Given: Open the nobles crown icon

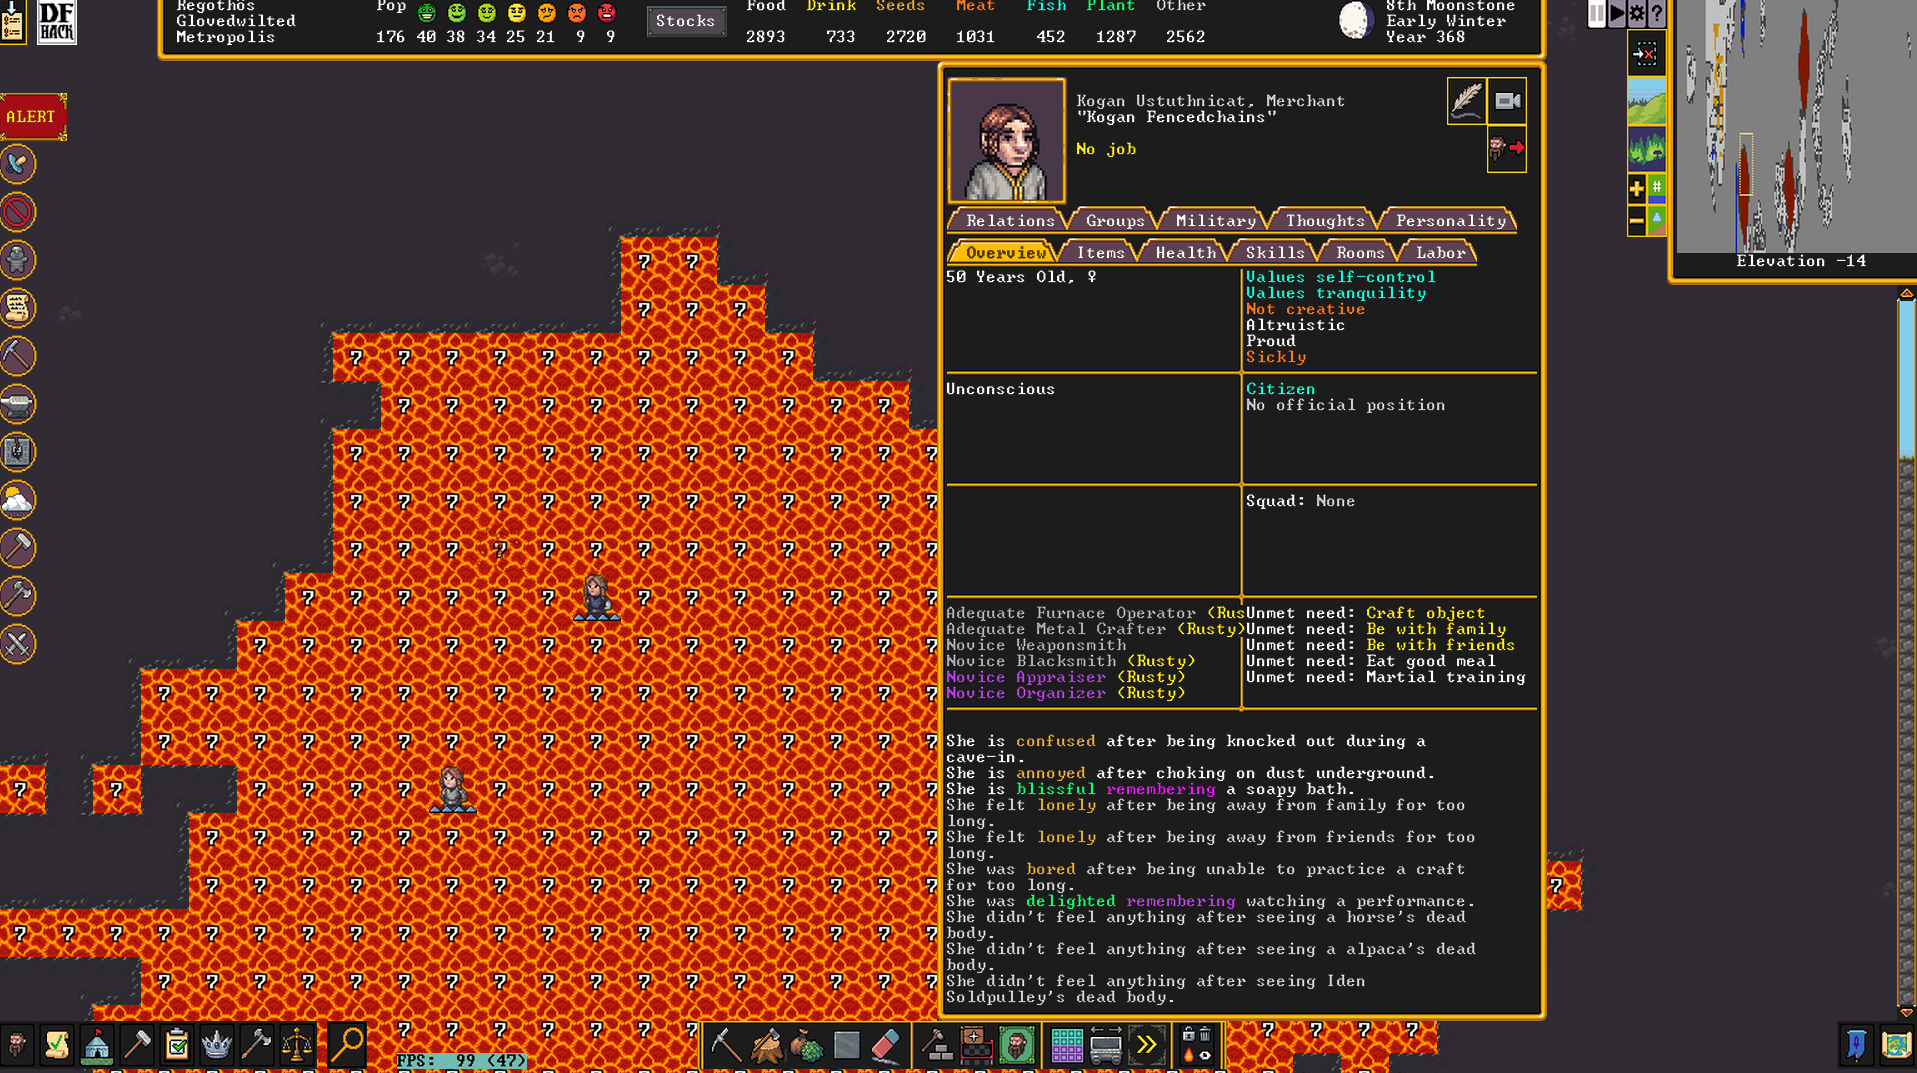Looking at the screenshot, I should click(217, 1045).
